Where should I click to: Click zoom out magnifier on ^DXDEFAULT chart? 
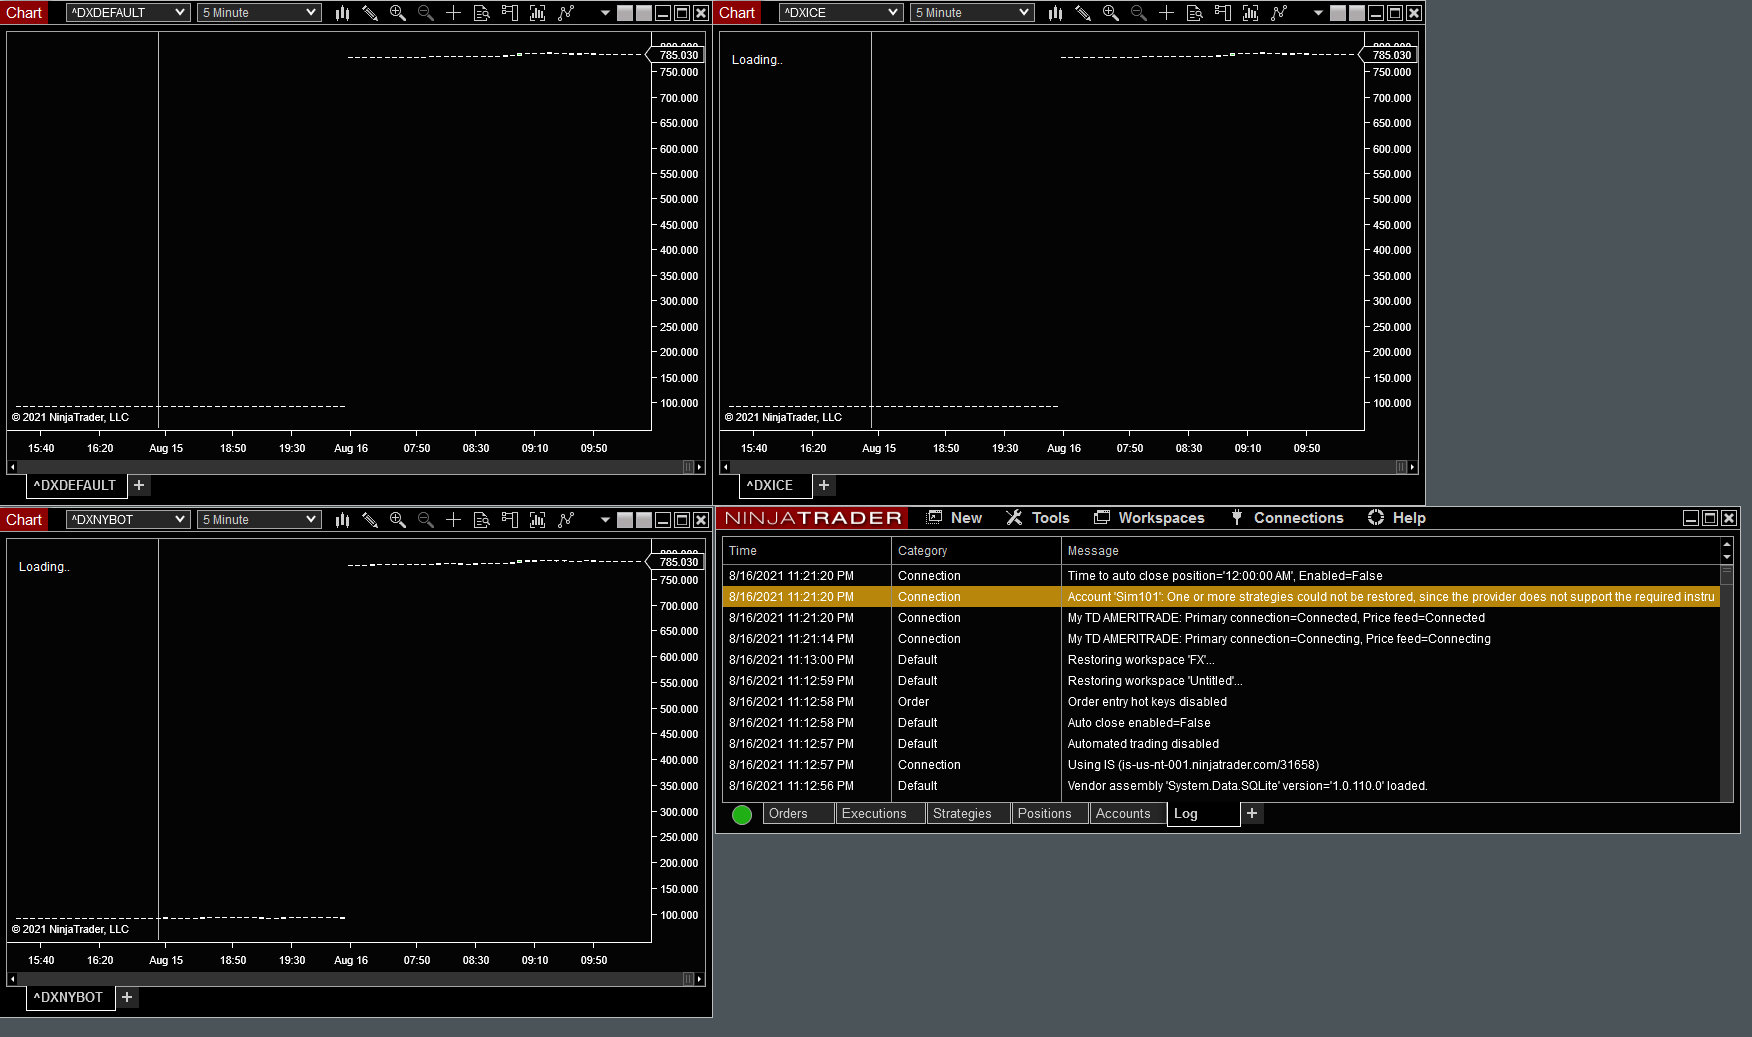pyautogui.click(x=426, y=13)
